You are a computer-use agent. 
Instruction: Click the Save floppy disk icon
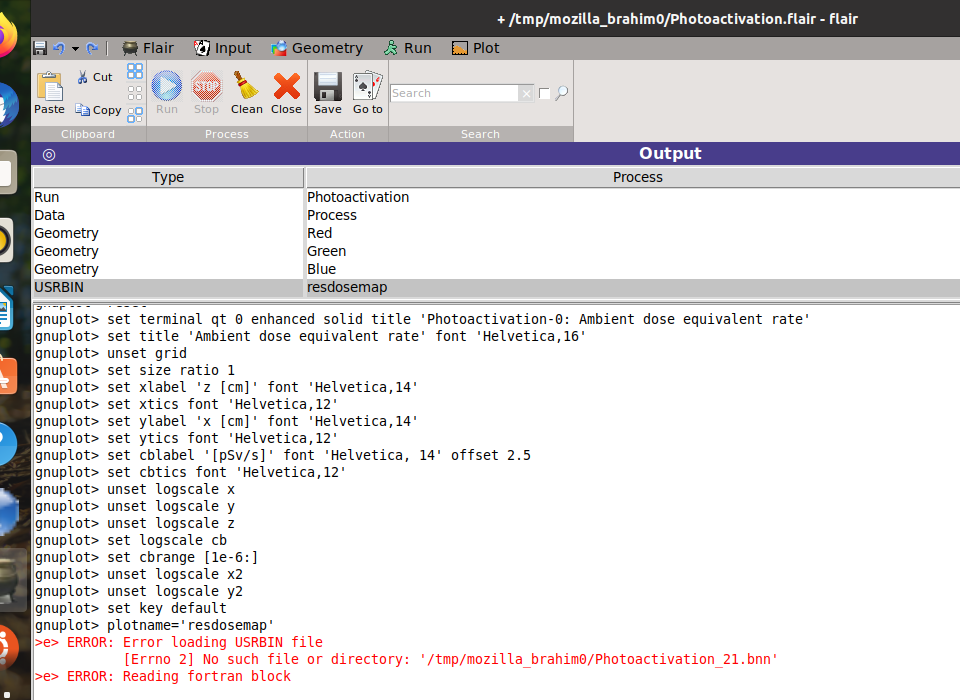(327, 88)
